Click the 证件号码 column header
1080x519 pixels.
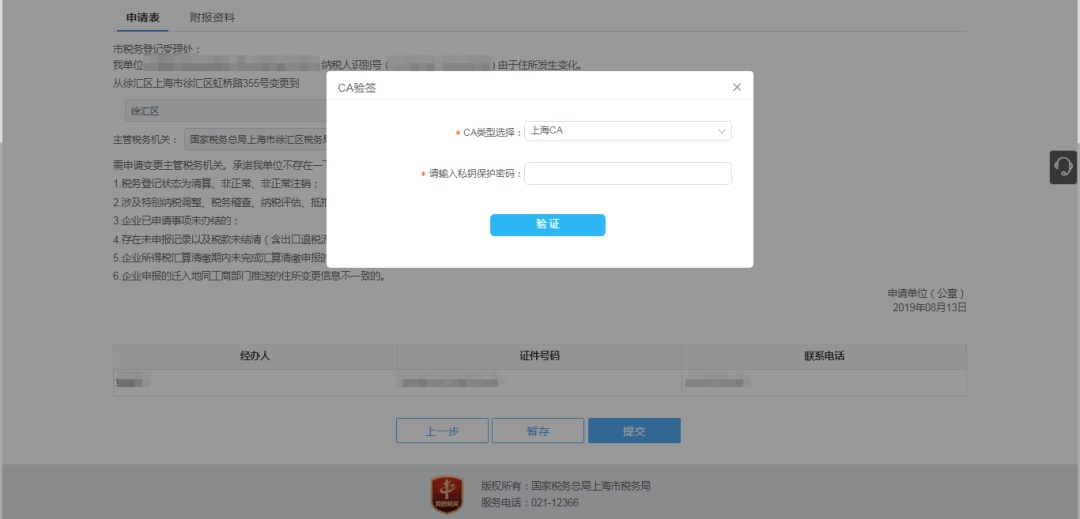(539, 357)
